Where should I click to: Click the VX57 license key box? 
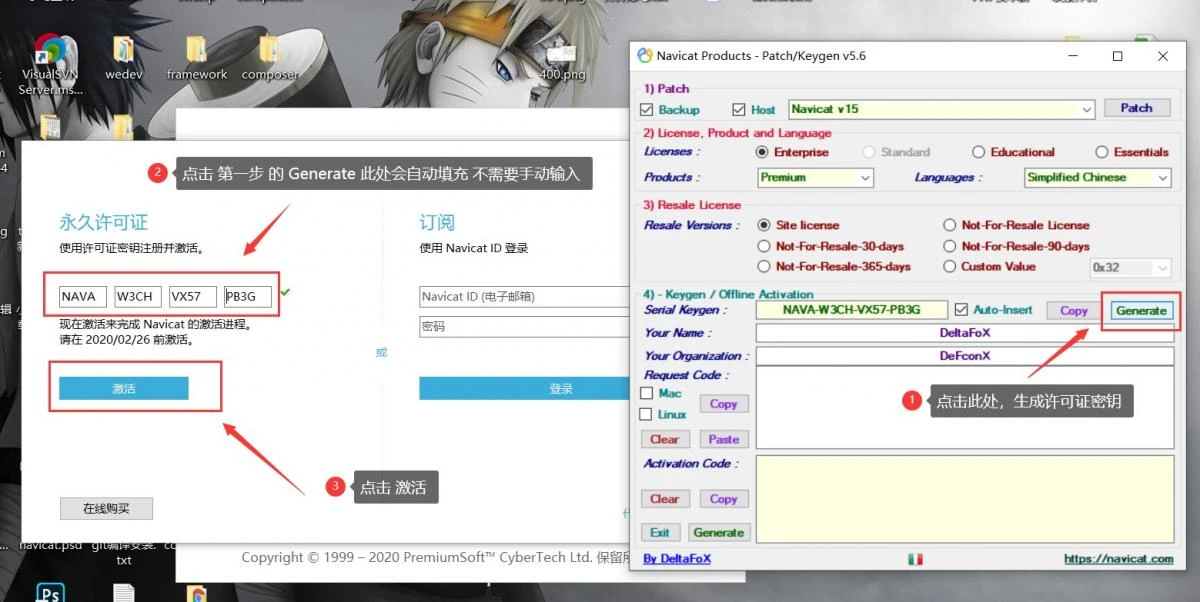[x=193, y=296]
